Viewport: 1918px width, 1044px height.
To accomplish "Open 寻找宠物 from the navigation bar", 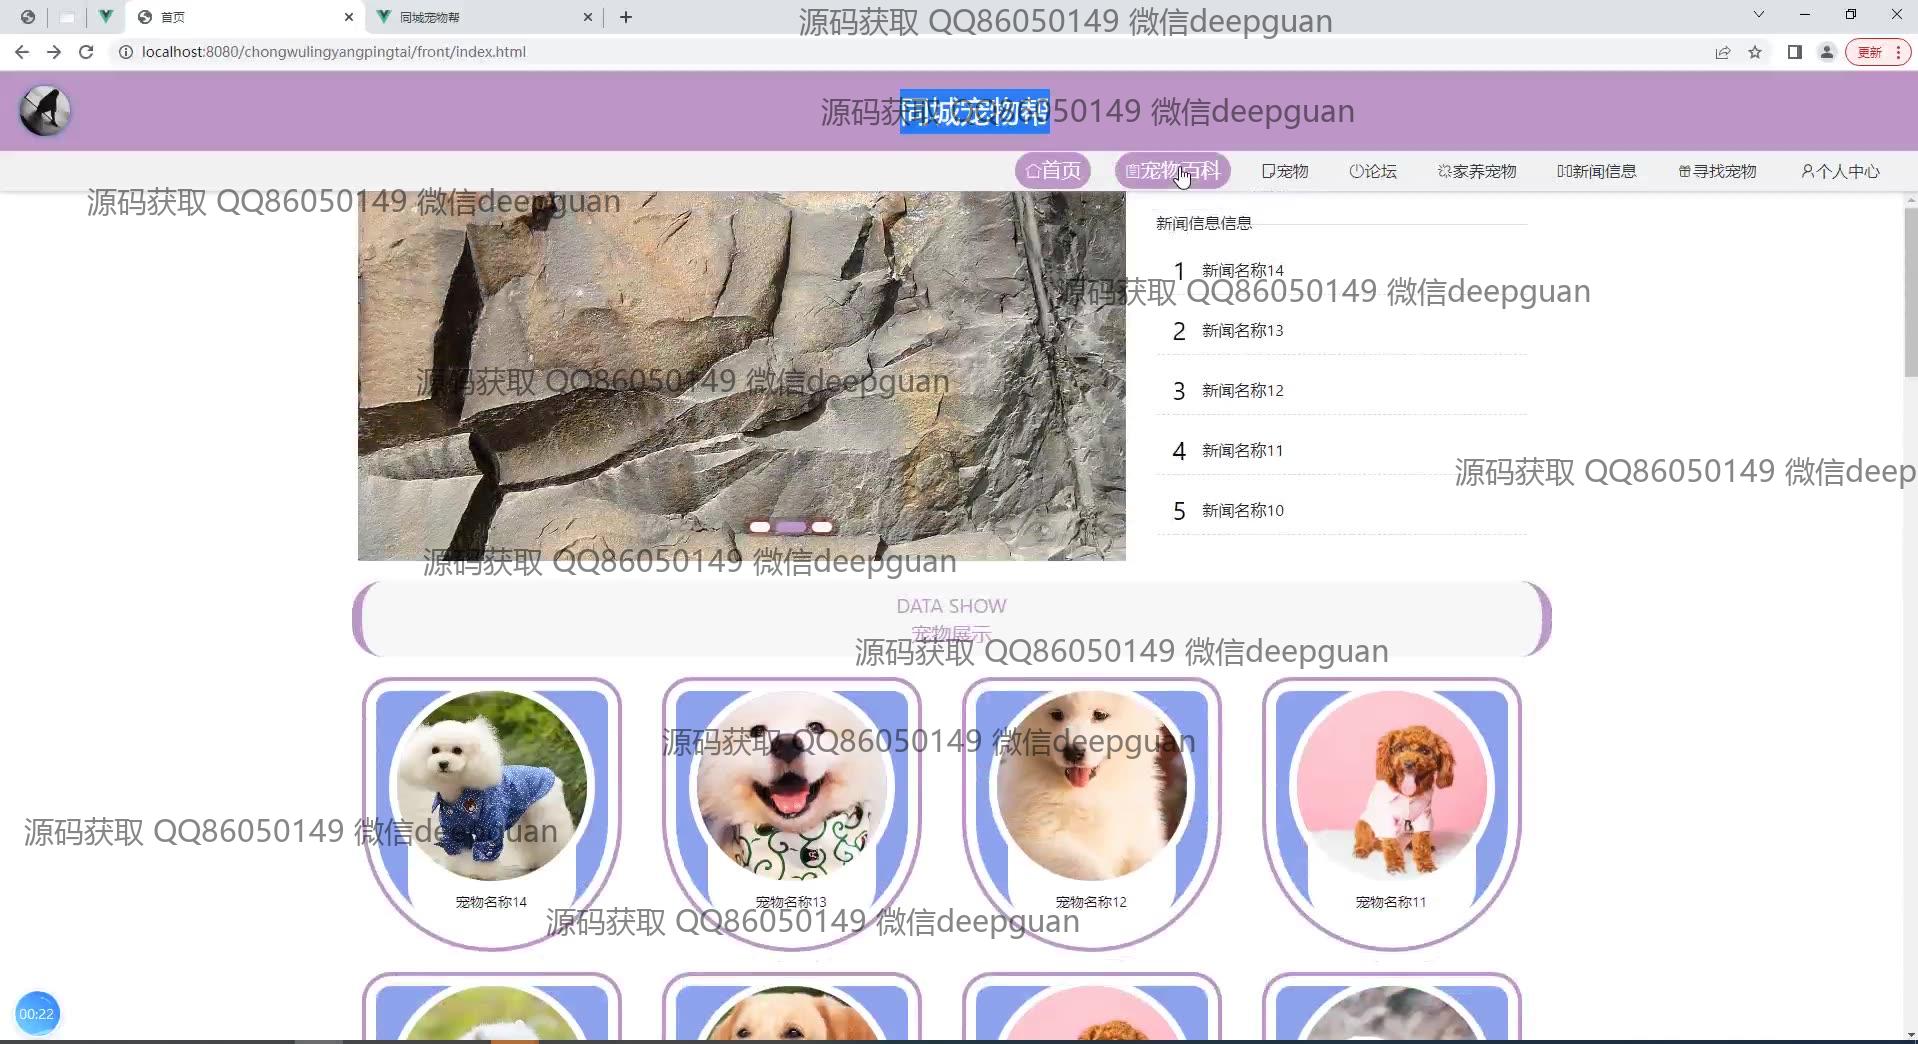I will (1717, 171).
